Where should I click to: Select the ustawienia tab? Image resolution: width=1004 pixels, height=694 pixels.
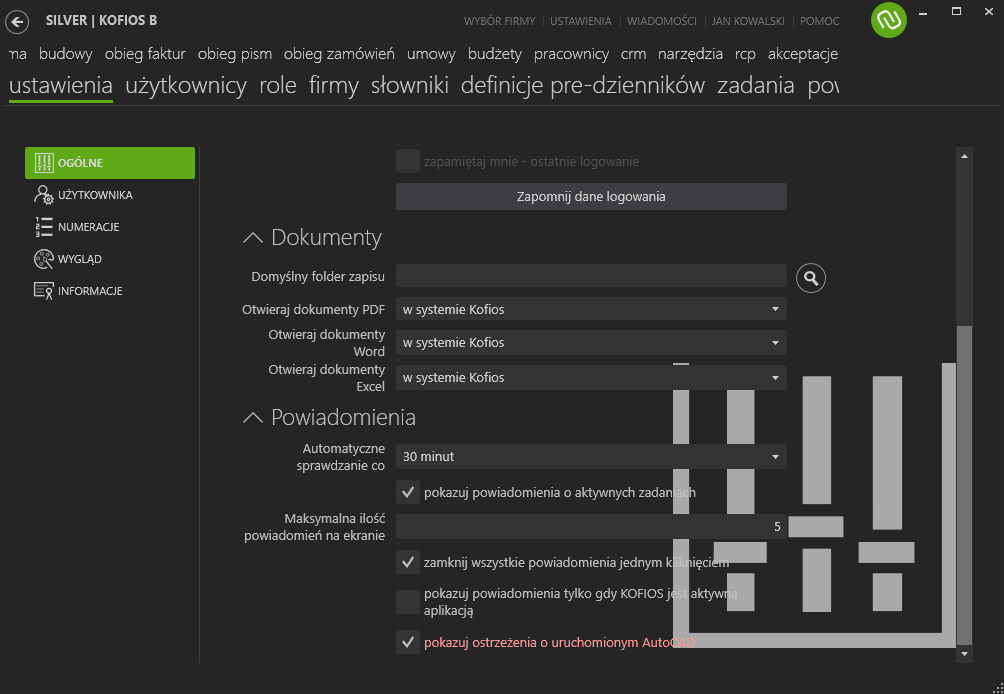coord(61,85)
